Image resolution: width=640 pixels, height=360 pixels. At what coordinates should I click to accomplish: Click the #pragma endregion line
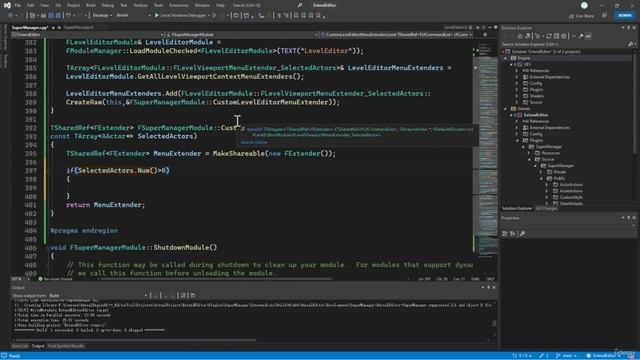point(84,231)
